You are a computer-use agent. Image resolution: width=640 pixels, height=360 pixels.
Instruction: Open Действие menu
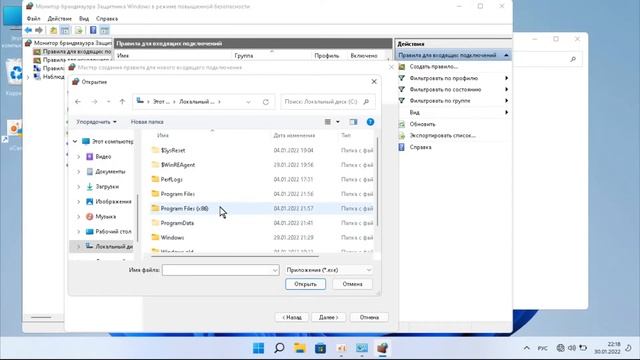[60, 18]
